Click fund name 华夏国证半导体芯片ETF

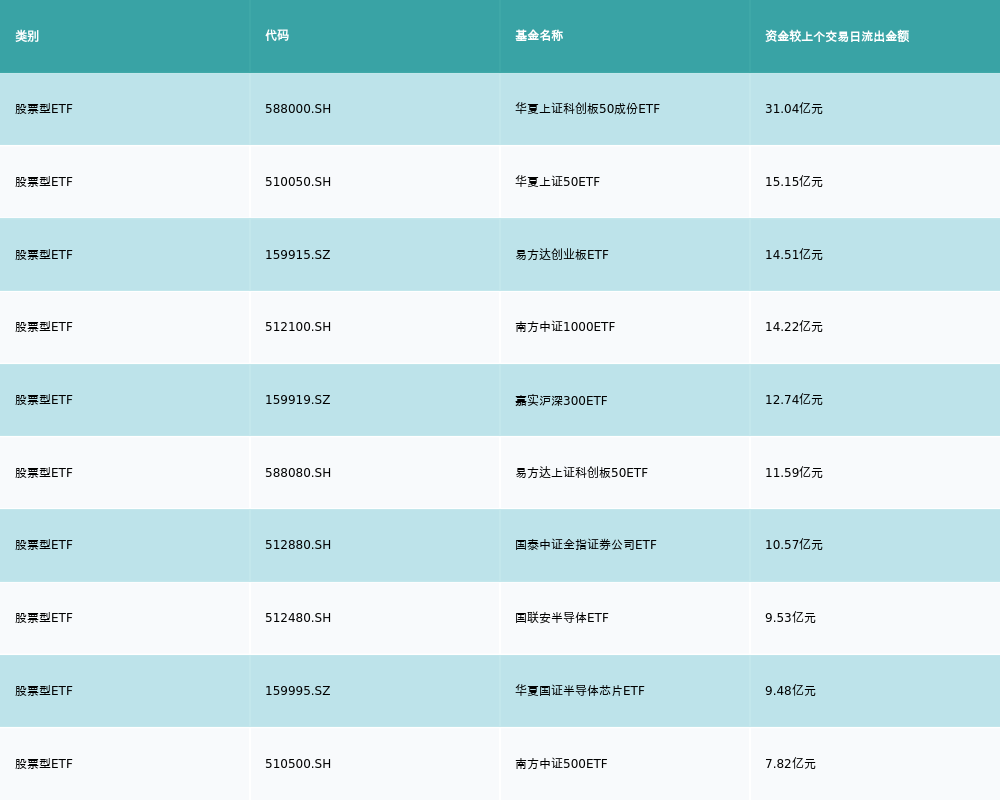pos(580,691)
